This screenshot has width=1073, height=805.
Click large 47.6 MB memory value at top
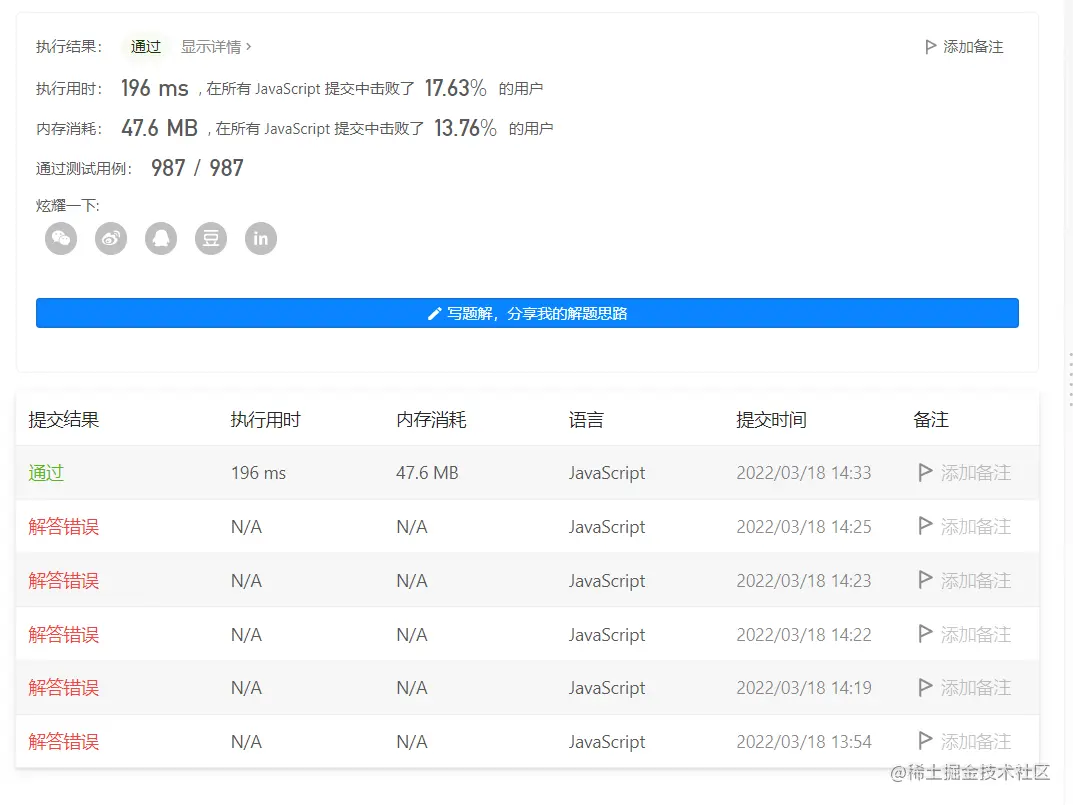pyautogui.click(x=159, y=127)
